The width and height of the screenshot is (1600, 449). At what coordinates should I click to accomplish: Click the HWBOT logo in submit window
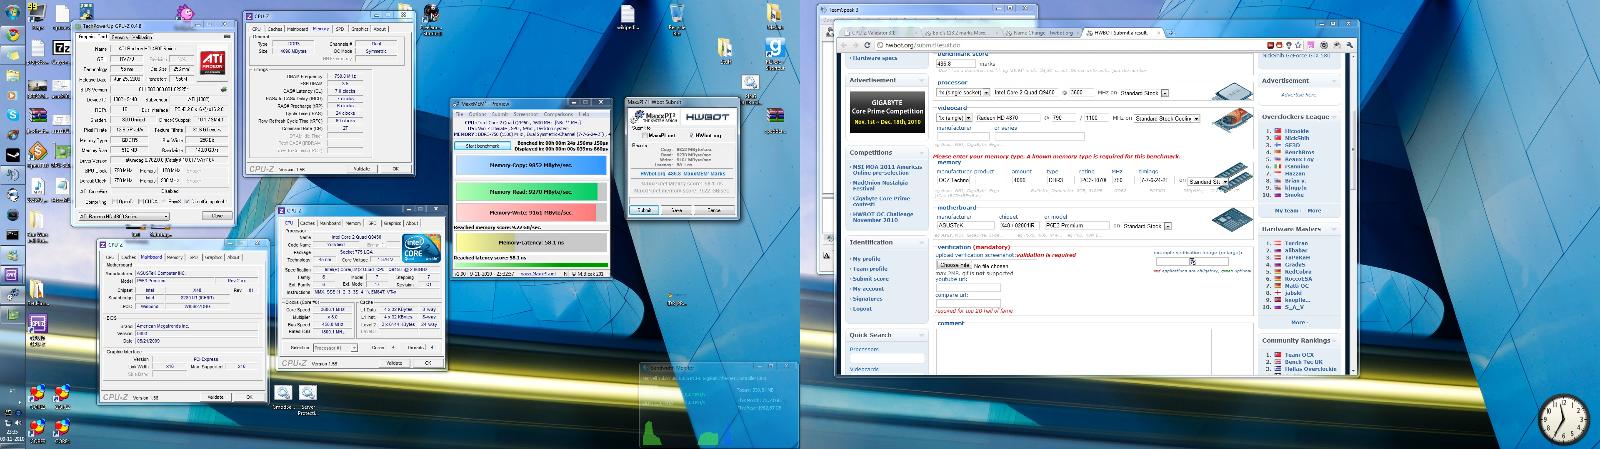[x=707, y=116]
